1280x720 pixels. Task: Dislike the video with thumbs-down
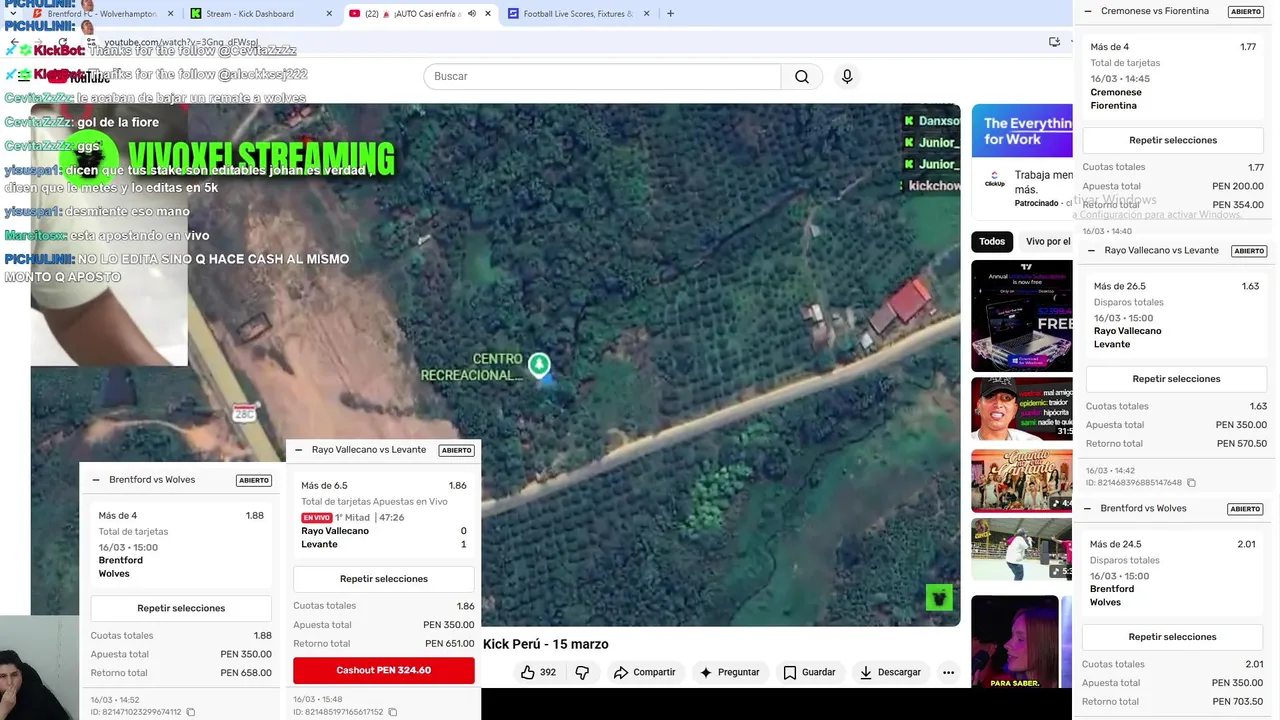pos(582,672)
